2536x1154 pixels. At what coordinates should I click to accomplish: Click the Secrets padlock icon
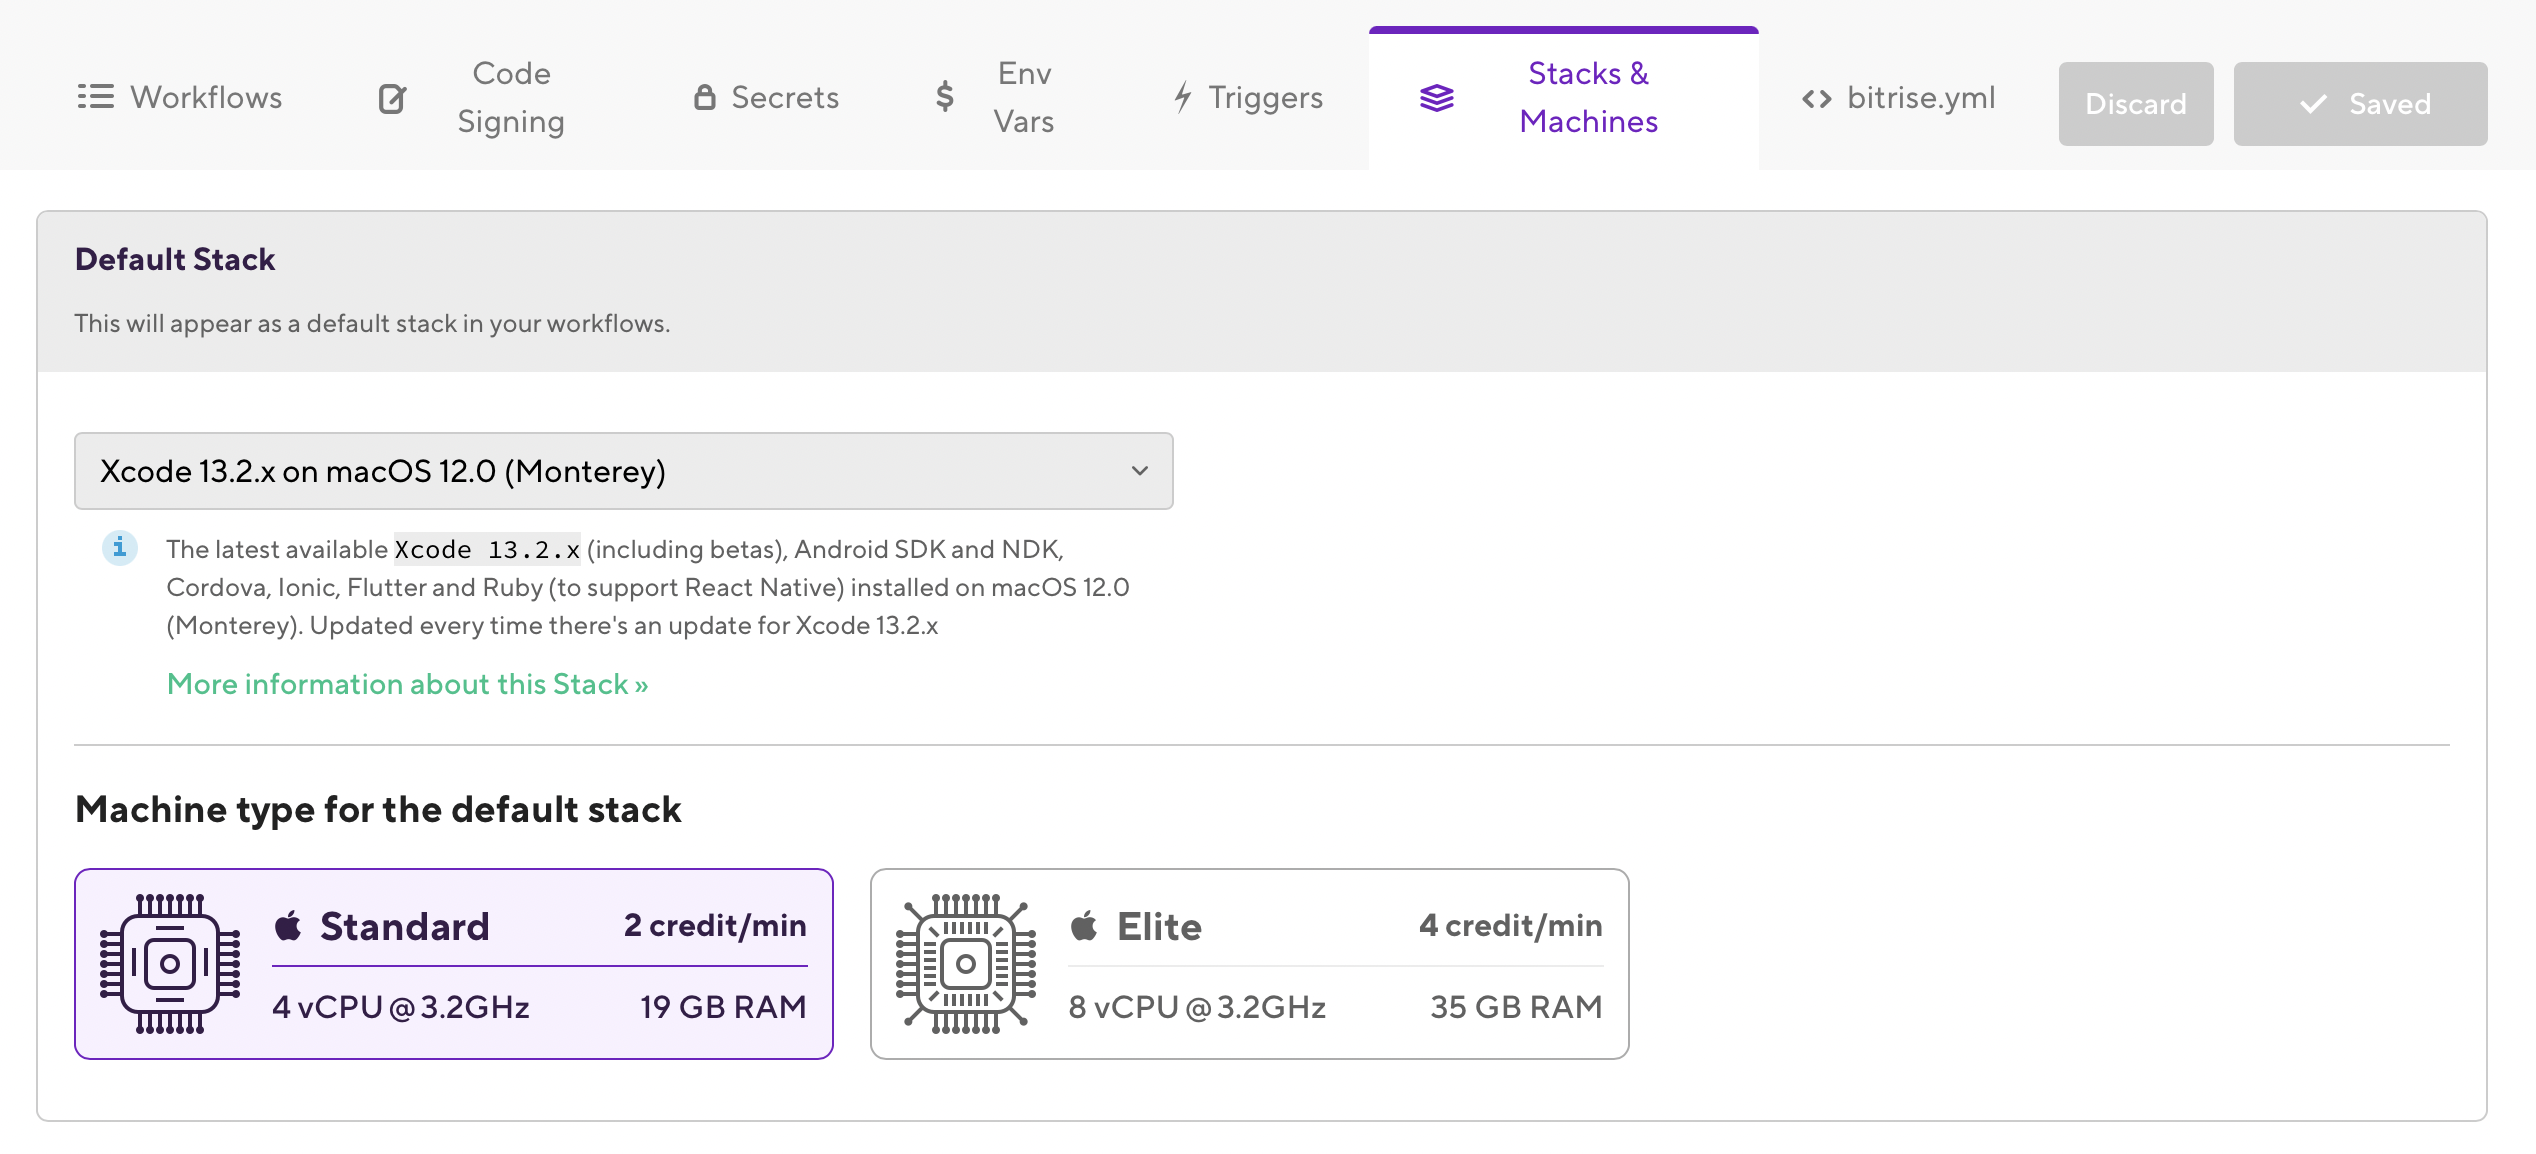pyautogui.click(x=705, y=97)
